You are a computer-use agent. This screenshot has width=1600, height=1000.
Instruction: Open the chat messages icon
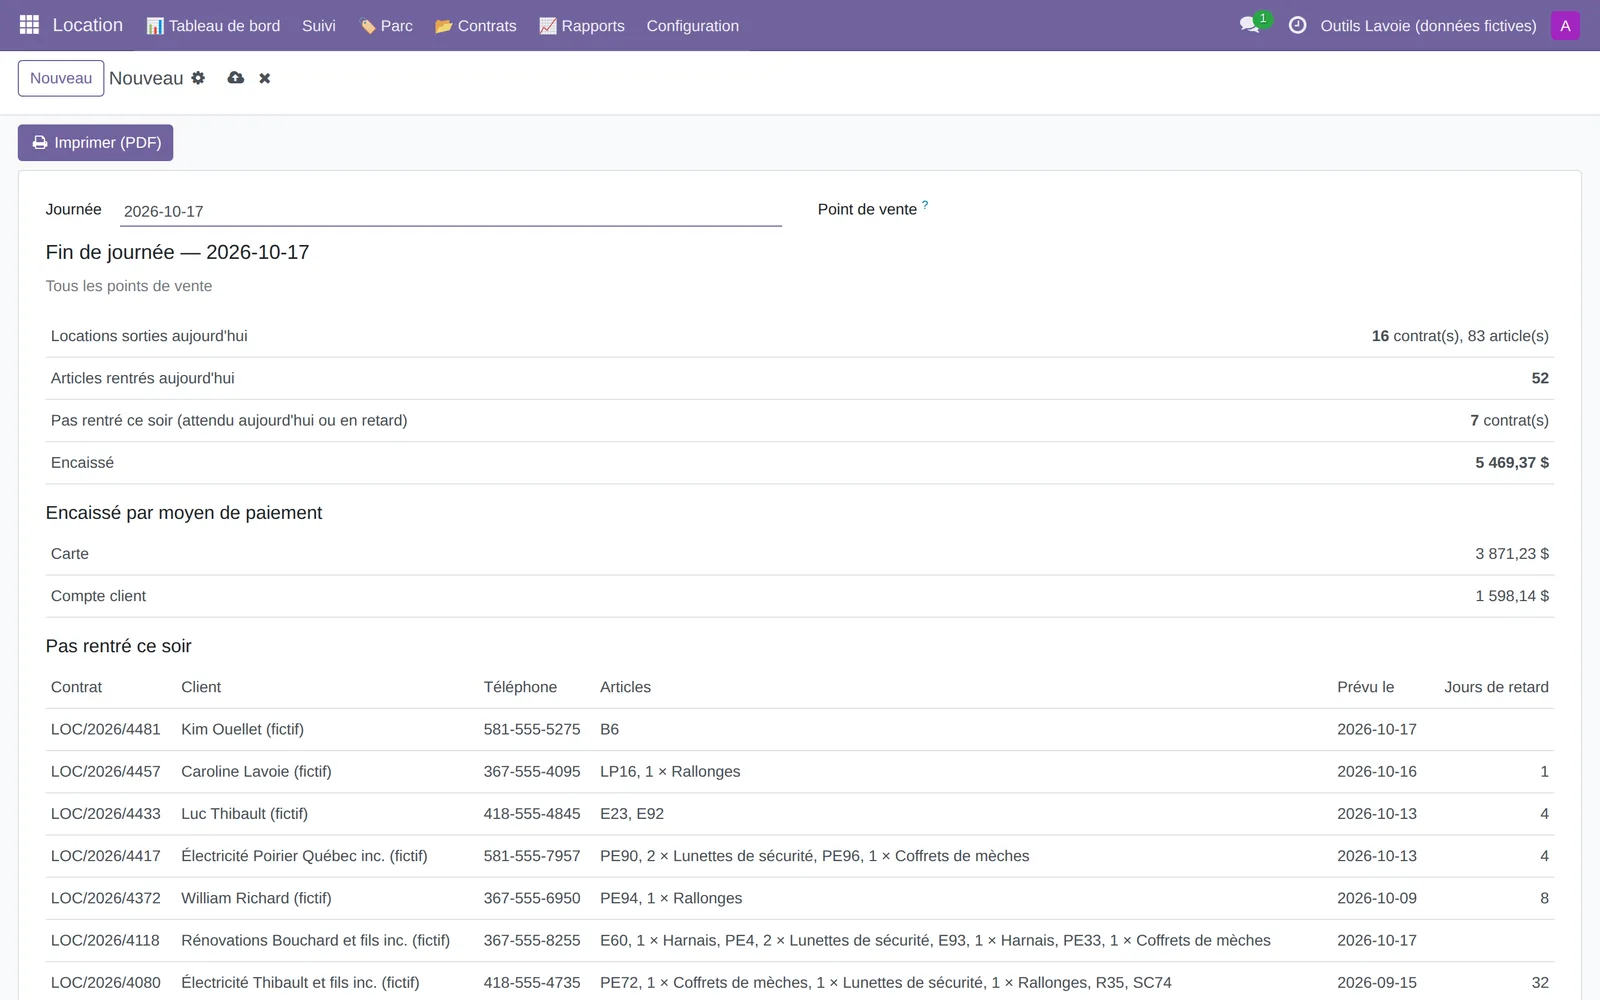pyautogui.click(x=1249, y=25)
